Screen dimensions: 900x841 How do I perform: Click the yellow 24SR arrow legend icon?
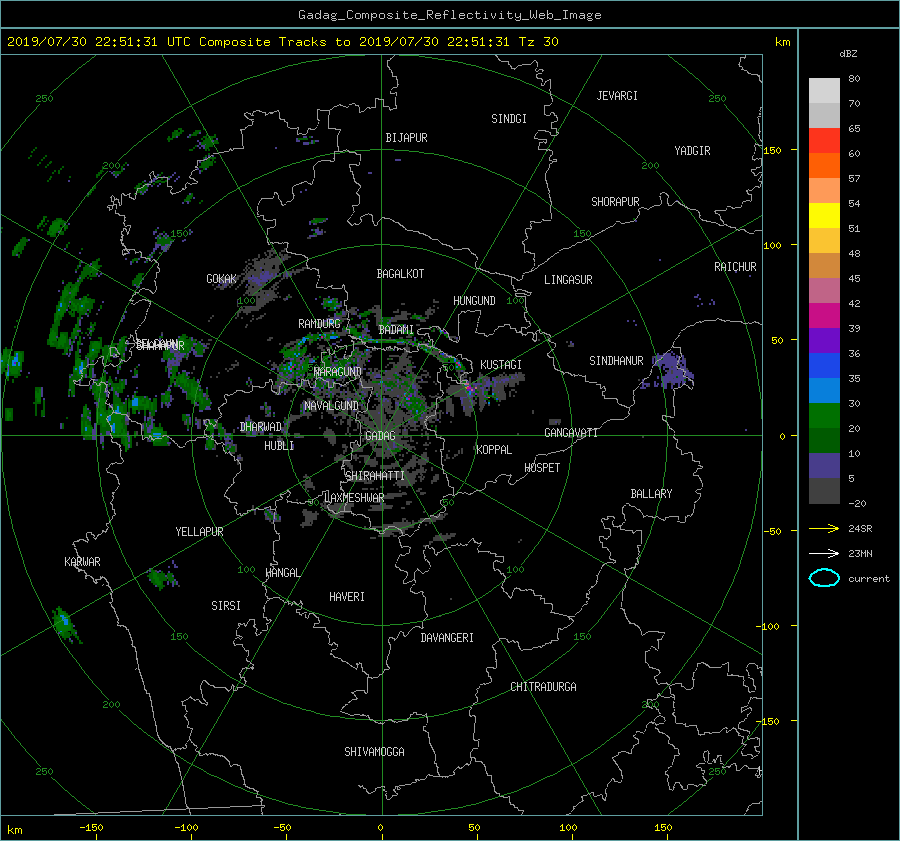tap(824, 528)
